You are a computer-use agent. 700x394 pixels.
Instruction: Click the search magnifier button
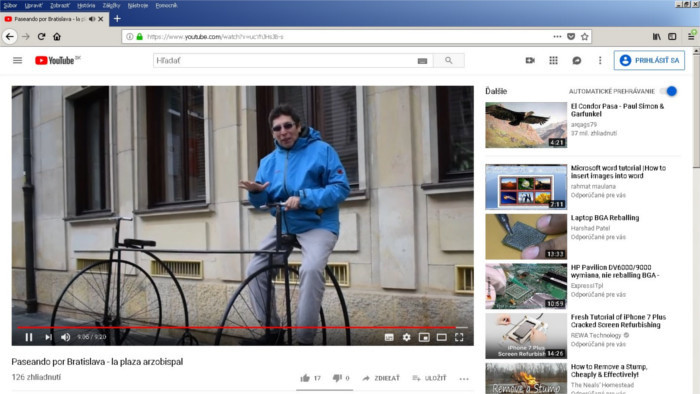[449, 60]
